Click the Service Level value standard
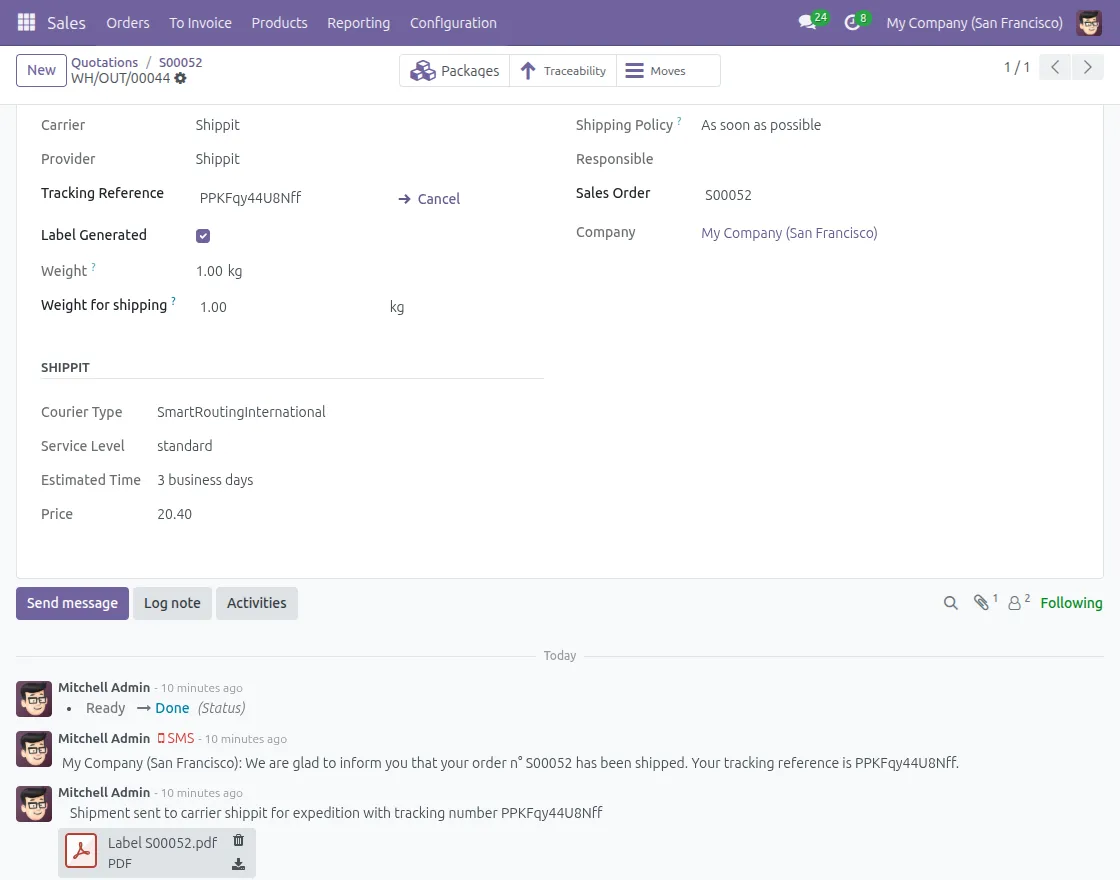This screenshot has height=880, width=1120. point(184,446)
